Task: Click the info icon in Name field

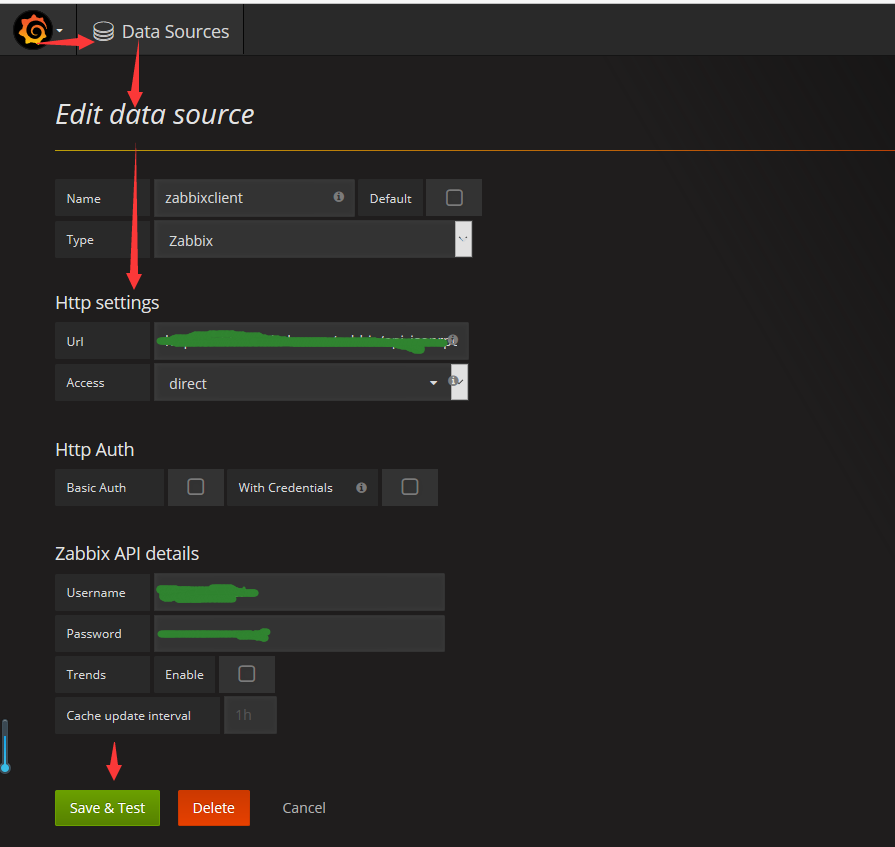Action: (x=338, y=197)
